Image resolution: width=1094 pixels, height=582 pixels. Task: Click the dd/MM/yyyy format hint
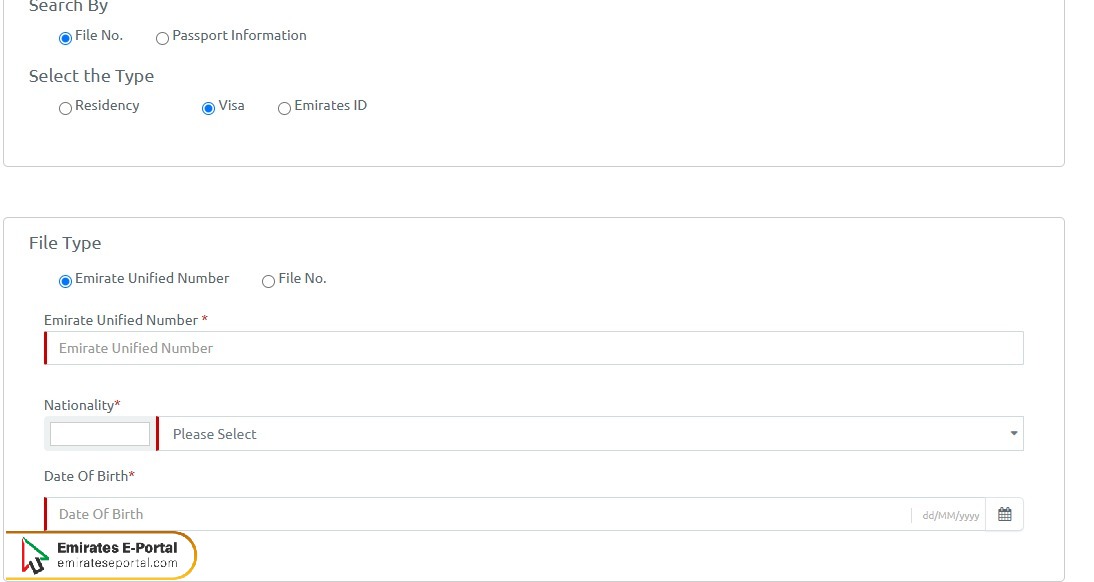950,515
